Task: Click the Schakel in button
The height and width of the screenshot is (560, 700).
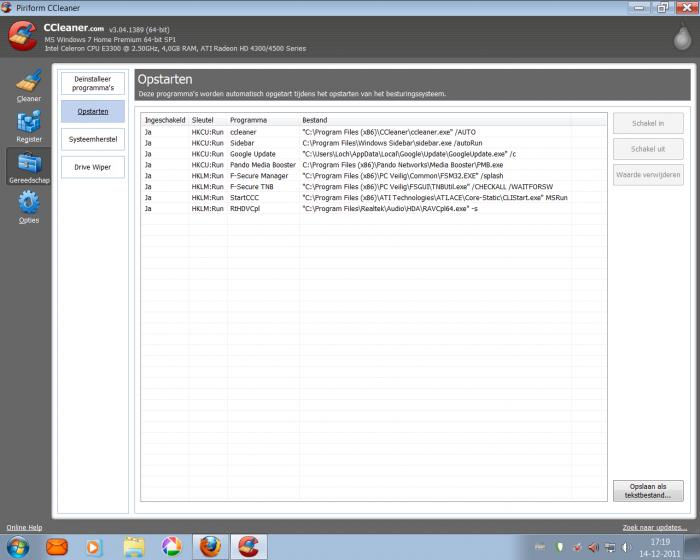Action: pyautogui.click(x=648, y=123)
